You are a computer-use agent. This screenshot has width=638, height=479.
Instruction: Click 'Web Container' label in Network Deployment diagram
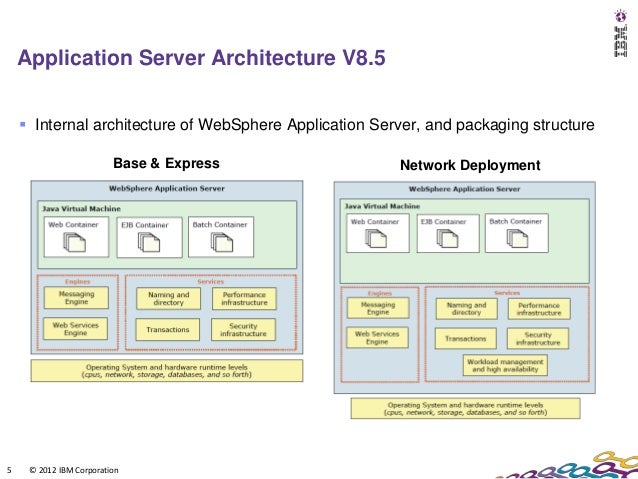(375, 222)
